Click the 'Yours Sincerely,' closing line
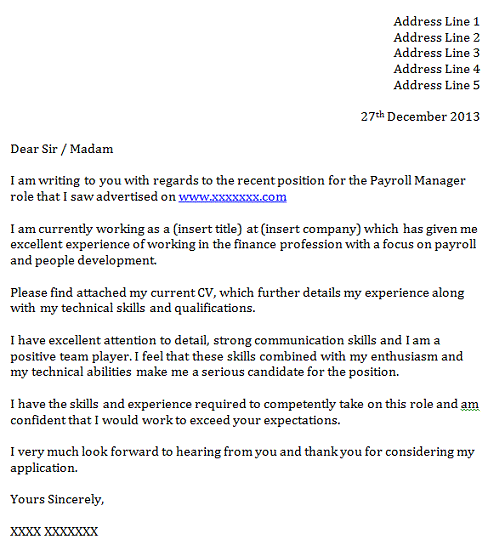The image size is (488, 545). [57, 499]
